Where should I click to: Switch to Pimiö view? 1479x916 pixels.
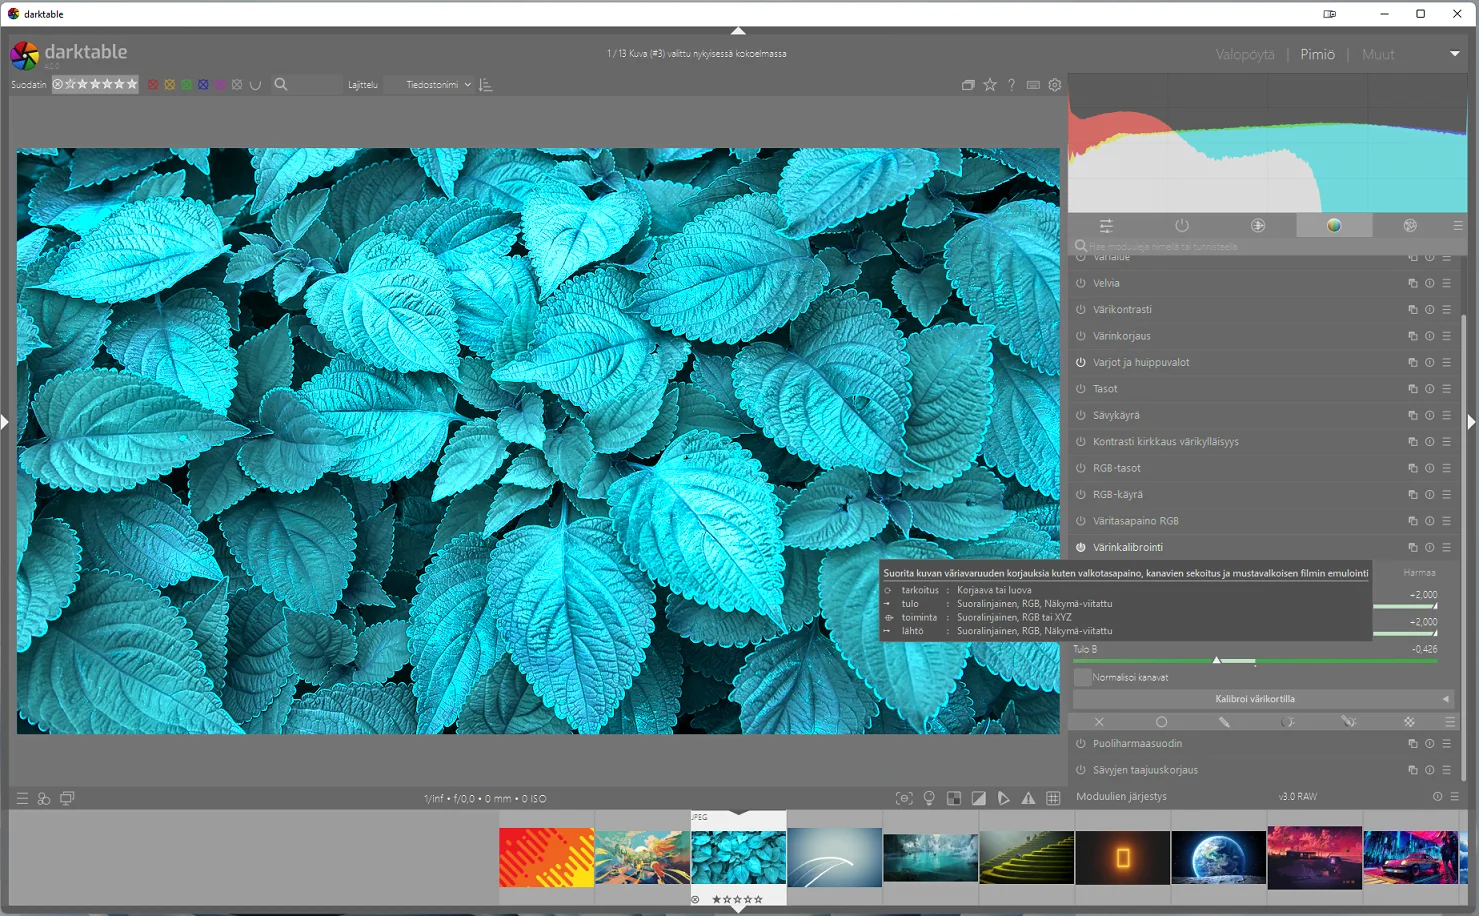(1317, 55)
